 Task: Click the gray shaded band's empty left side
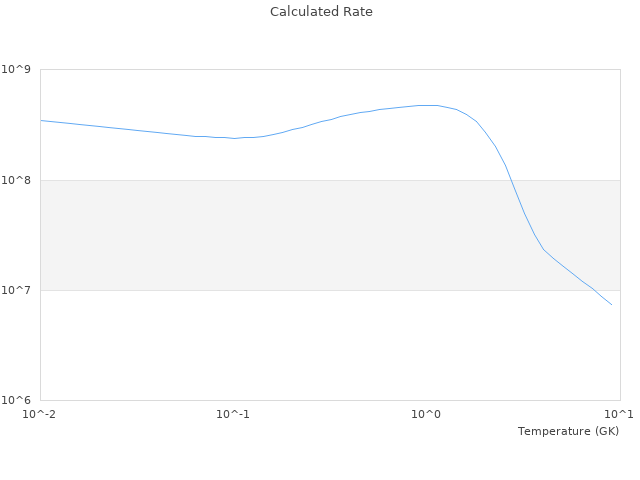120,235
